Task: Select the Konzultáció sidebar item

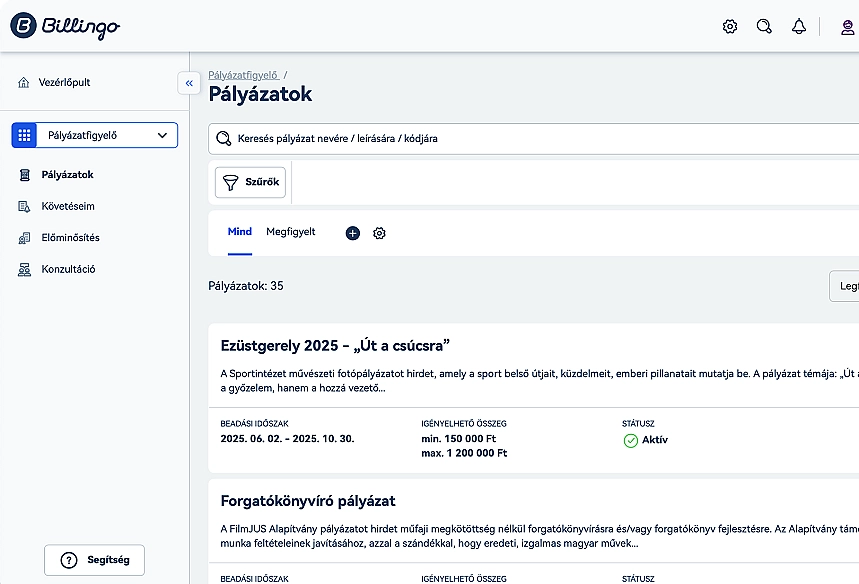Action: click(70, 269)
